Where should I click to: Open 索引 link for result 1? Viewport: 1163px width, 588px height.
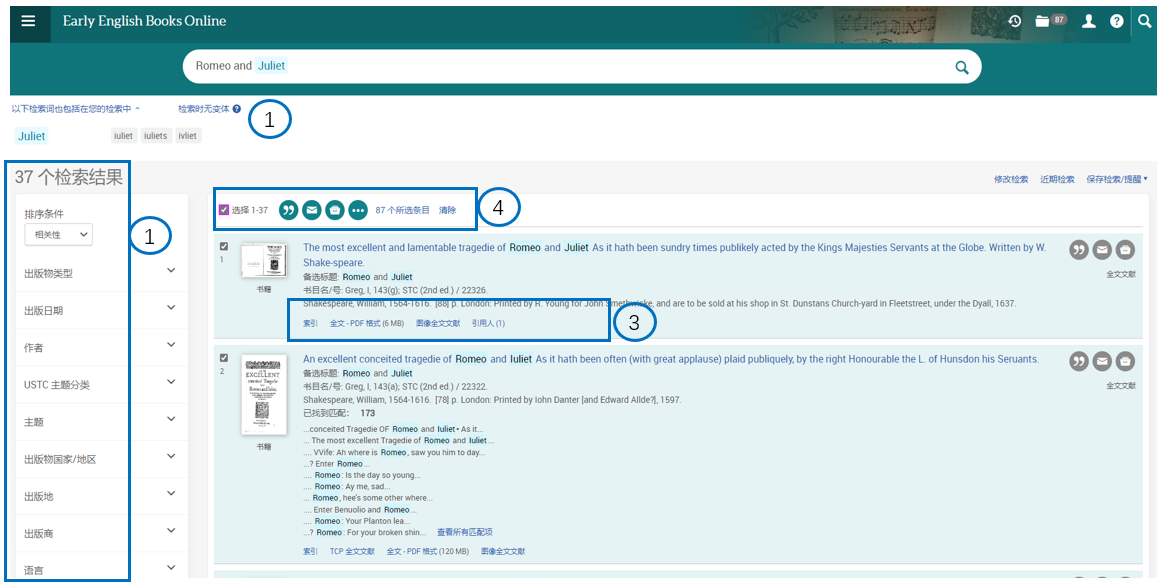(310, 323)
